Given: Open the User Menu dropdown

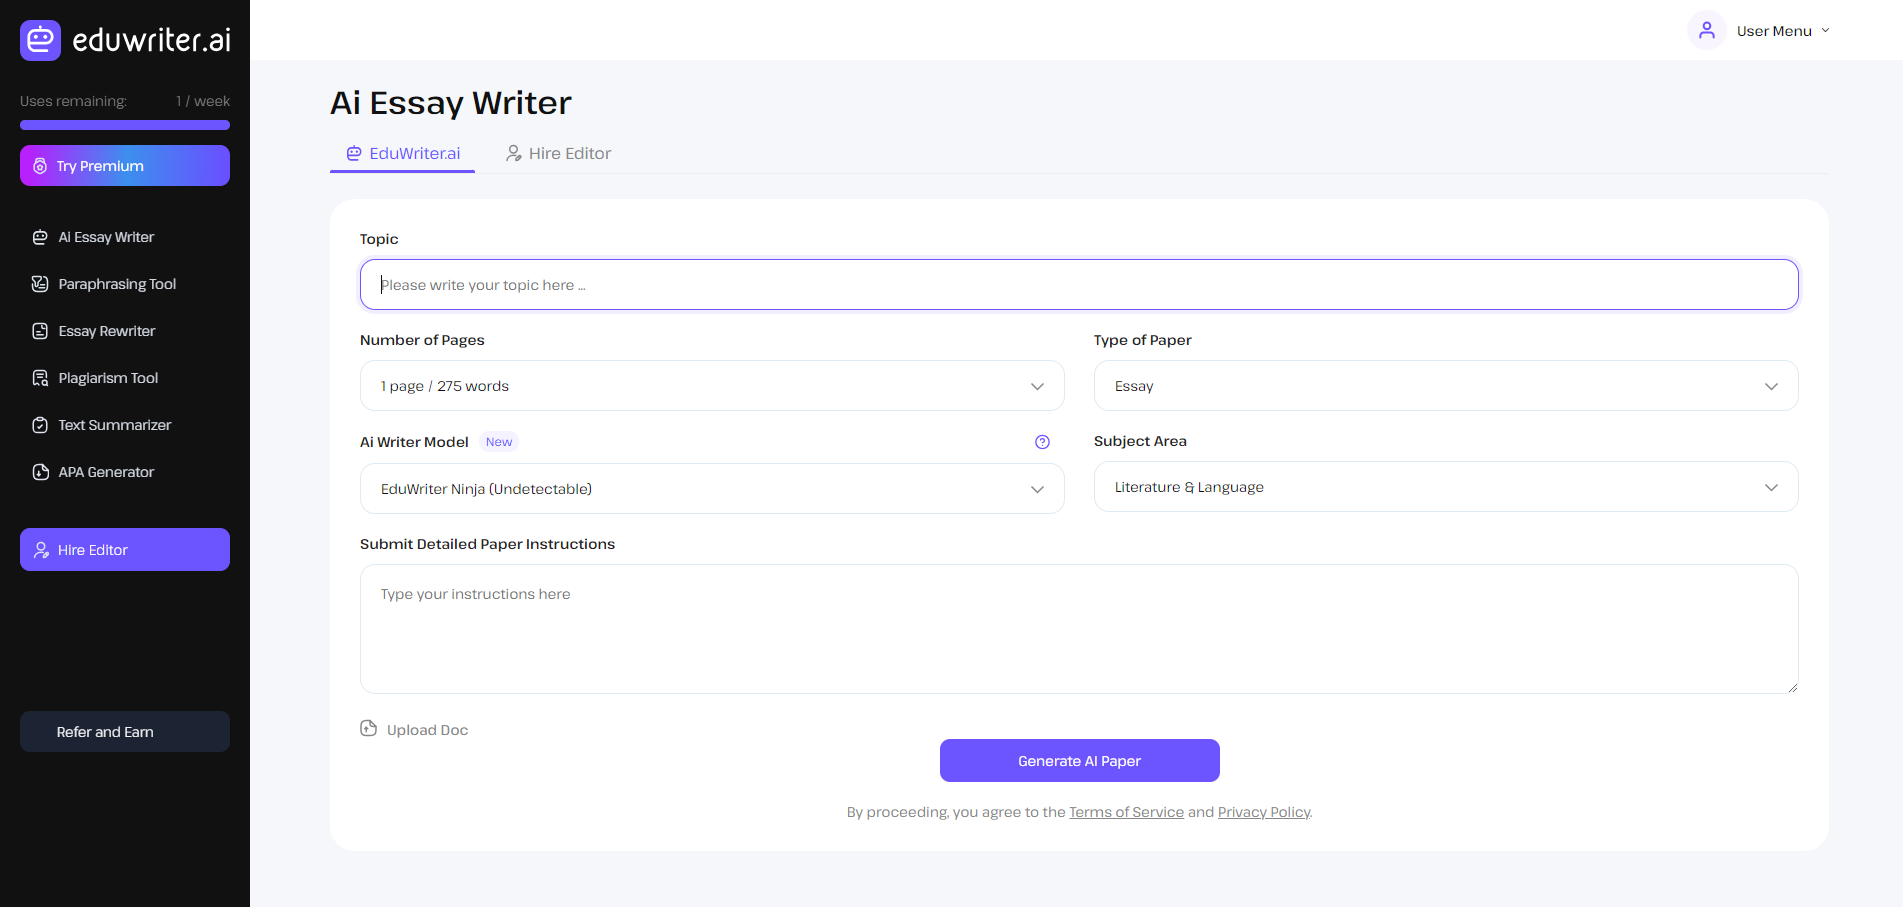Looking at the screenshot, I should [x=1760, y=31].
